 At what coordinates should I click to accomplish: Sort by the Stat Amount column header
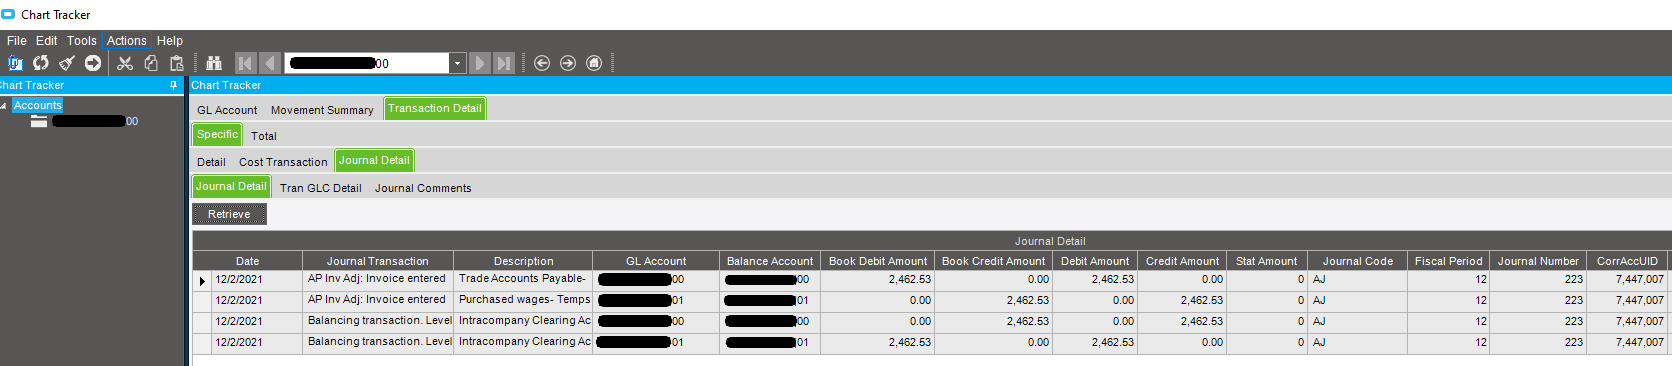[x=1267, y=261]
